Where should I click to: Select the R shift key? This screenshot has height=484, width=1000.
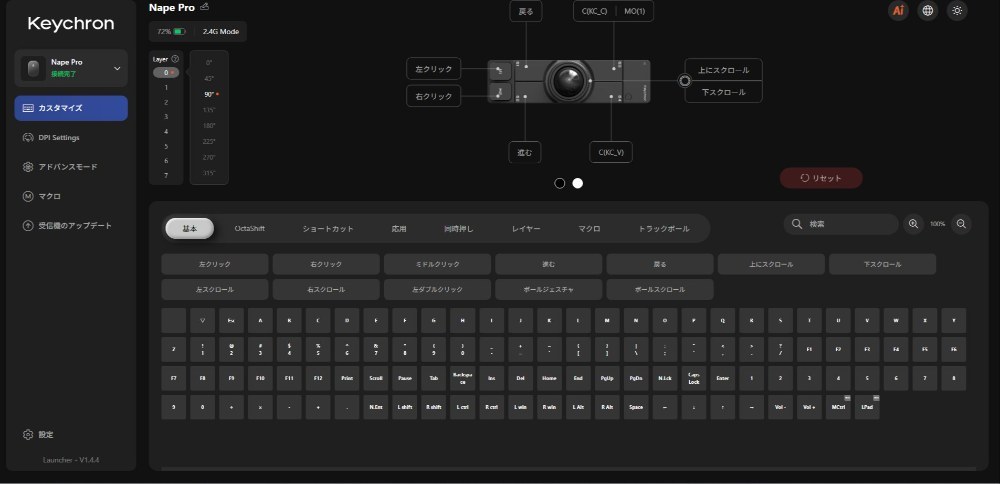[434, 407]
